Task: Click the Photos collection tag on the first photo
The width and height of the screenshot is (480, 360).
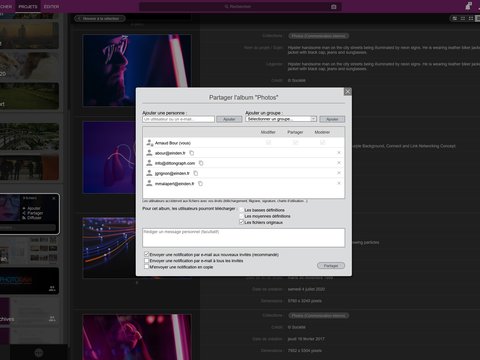Action: pos(319,36)
